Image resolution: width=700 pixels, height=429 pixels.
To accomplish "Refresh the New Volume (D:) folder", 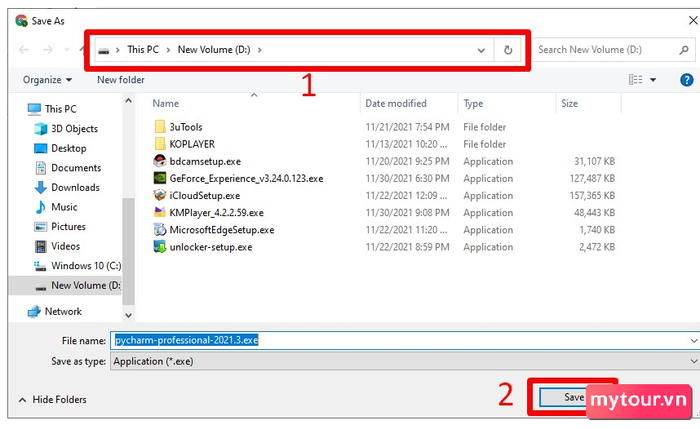I will pyautogui.click(x=508, y=50).
